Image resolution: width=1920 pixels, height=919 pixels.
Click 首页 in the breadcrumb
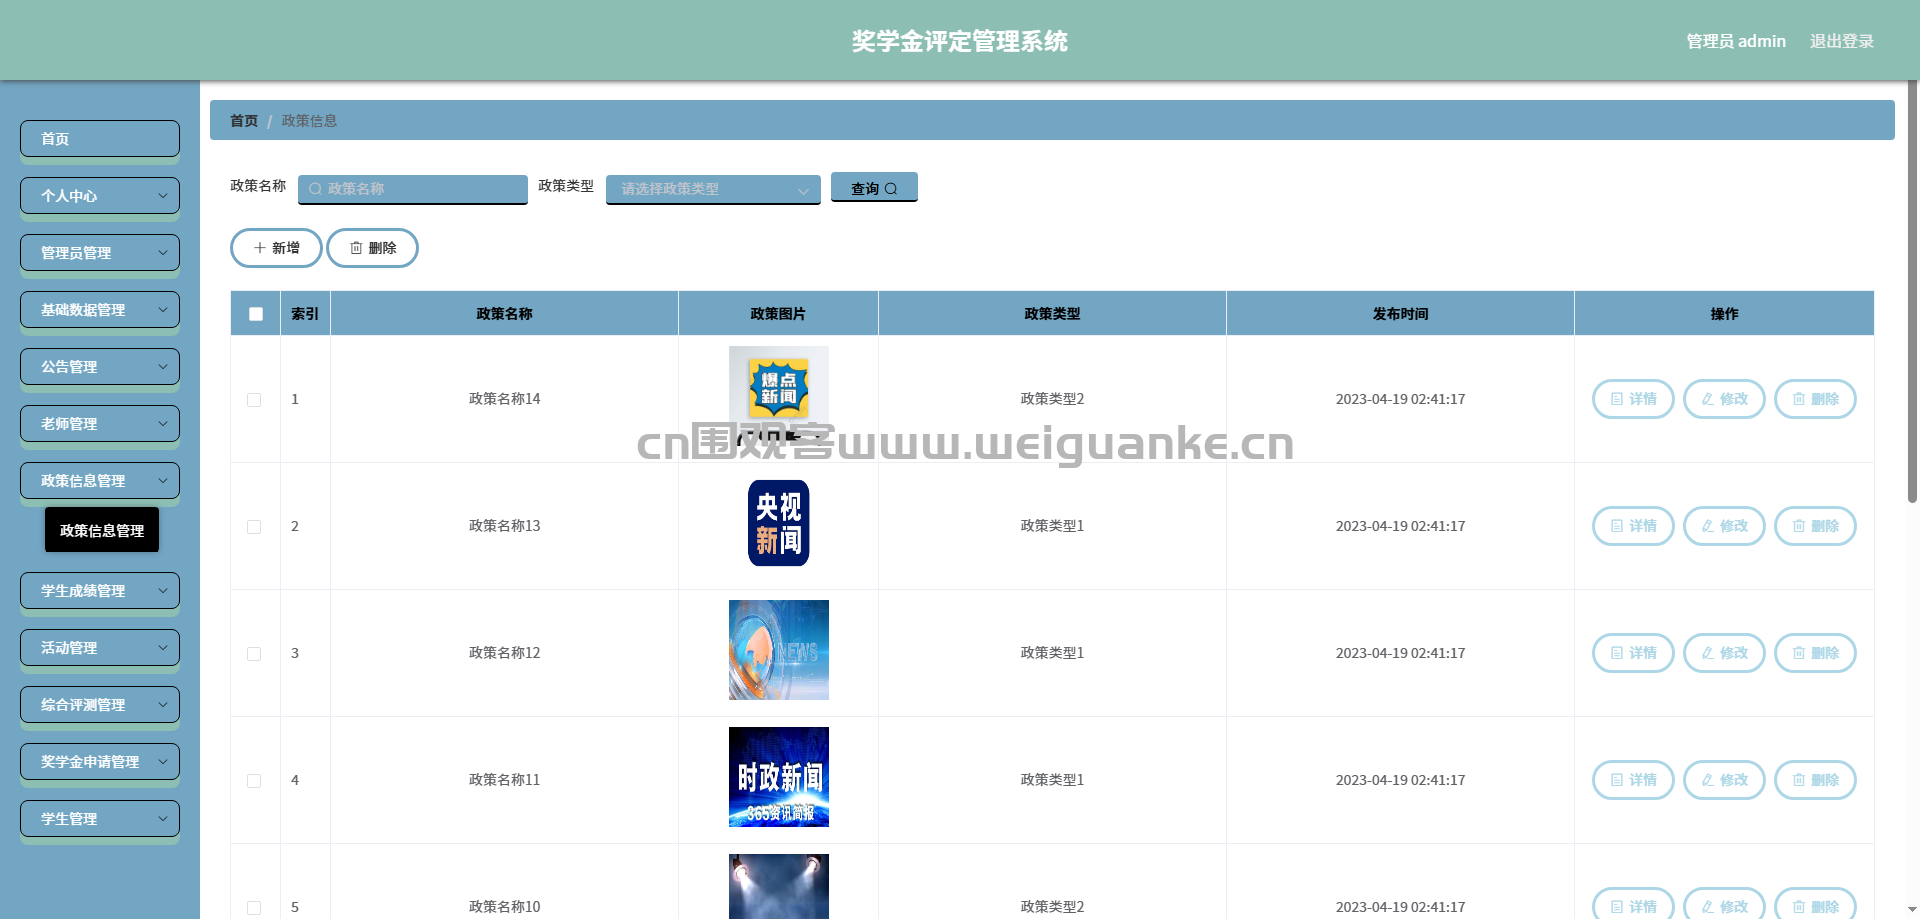[244, 121]
